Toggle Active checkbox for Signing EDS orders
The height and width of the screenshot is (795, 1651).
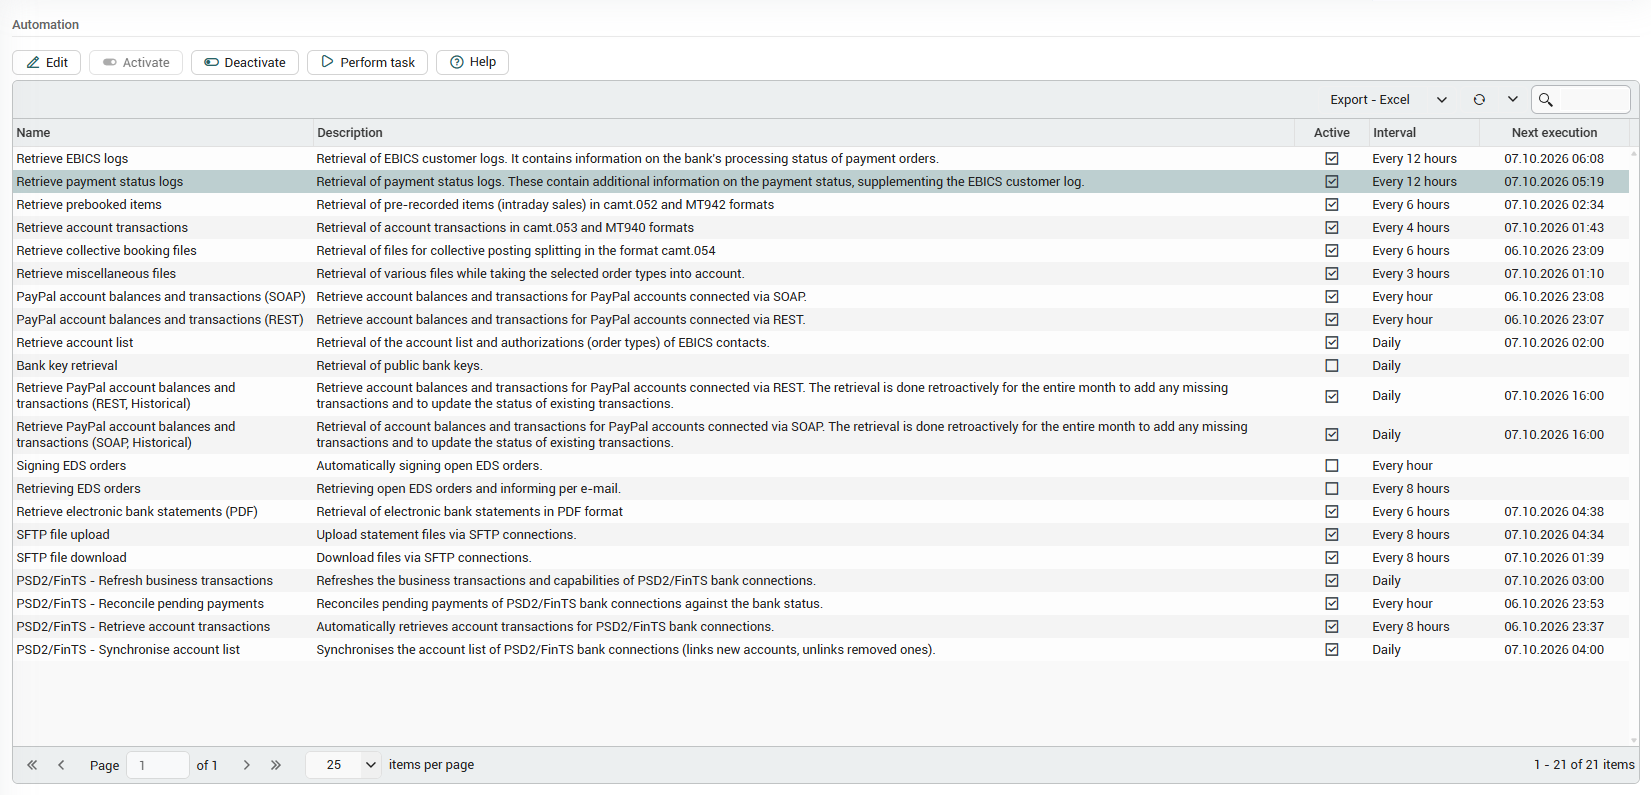[x=1332, y=465]
